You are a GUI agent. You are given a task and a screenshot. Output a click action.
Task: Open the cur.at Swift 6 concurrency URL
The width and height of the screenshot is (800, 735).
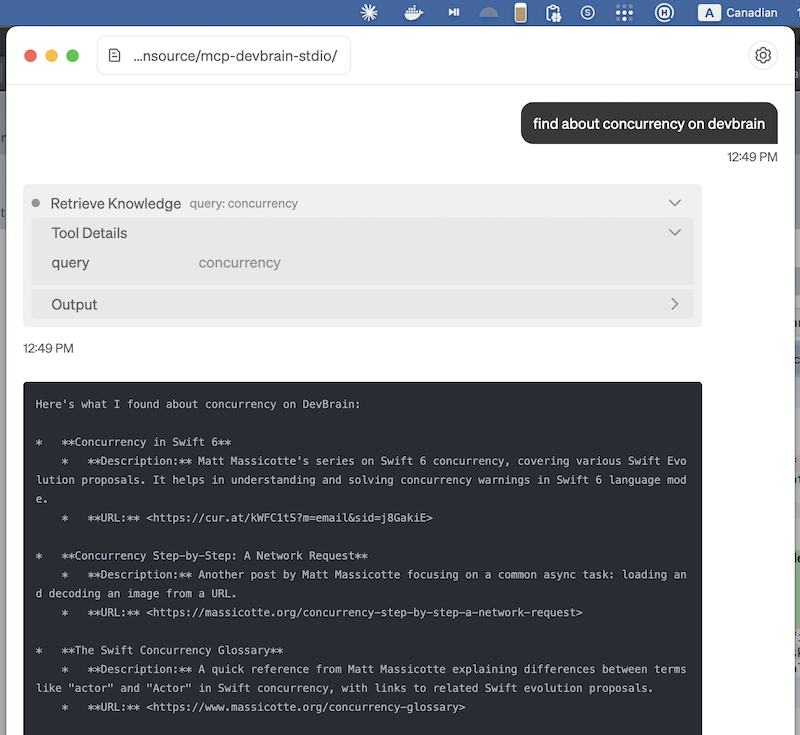pos(289,518)
